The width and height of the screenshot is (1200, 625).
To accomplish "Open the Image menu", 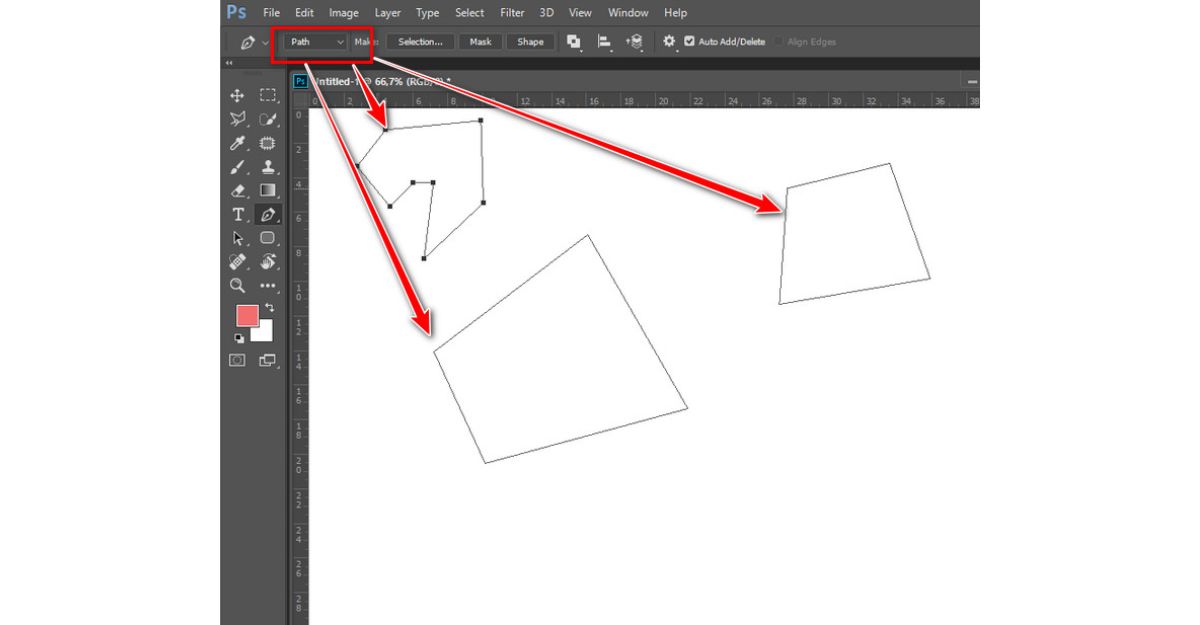I will [x=344, y=13].
